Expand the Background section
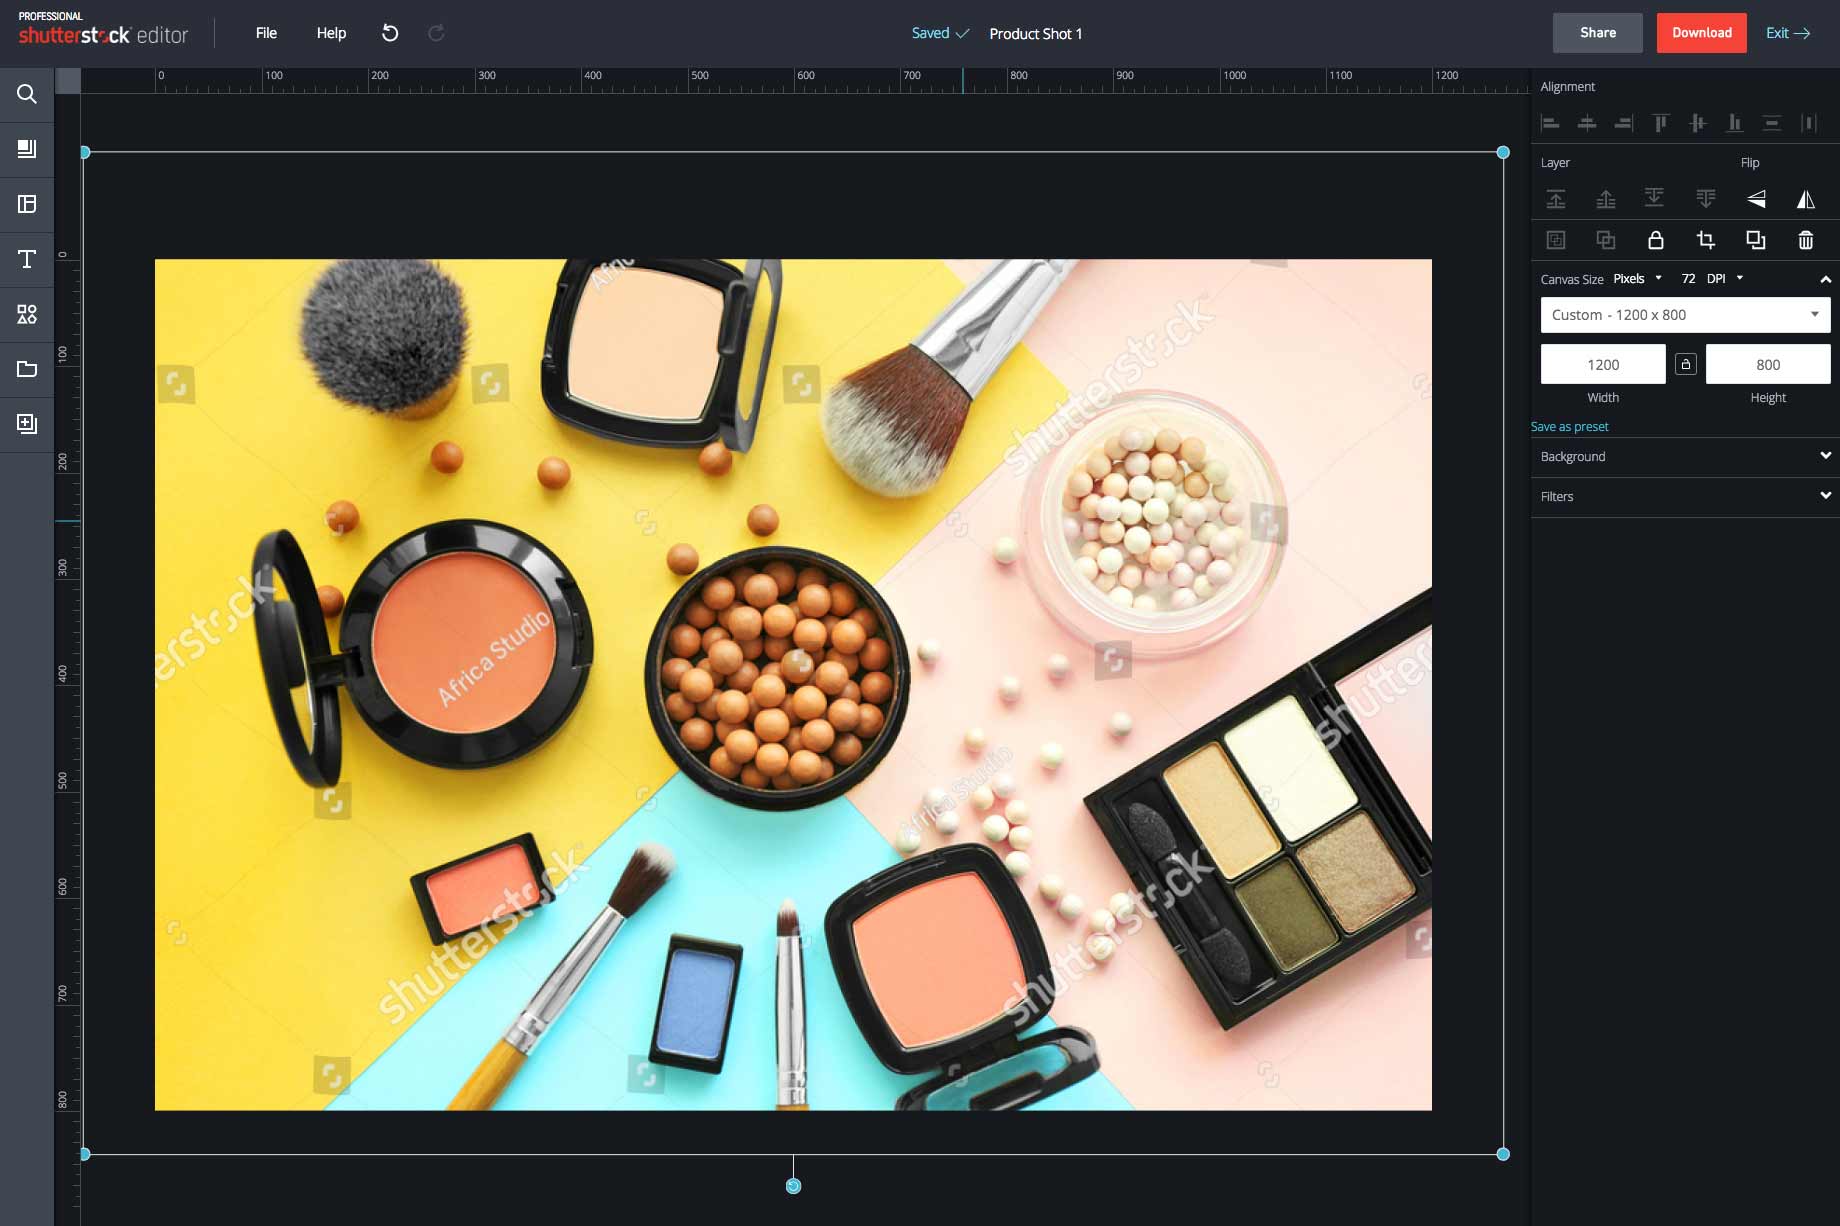 (x=1684, y=456)
